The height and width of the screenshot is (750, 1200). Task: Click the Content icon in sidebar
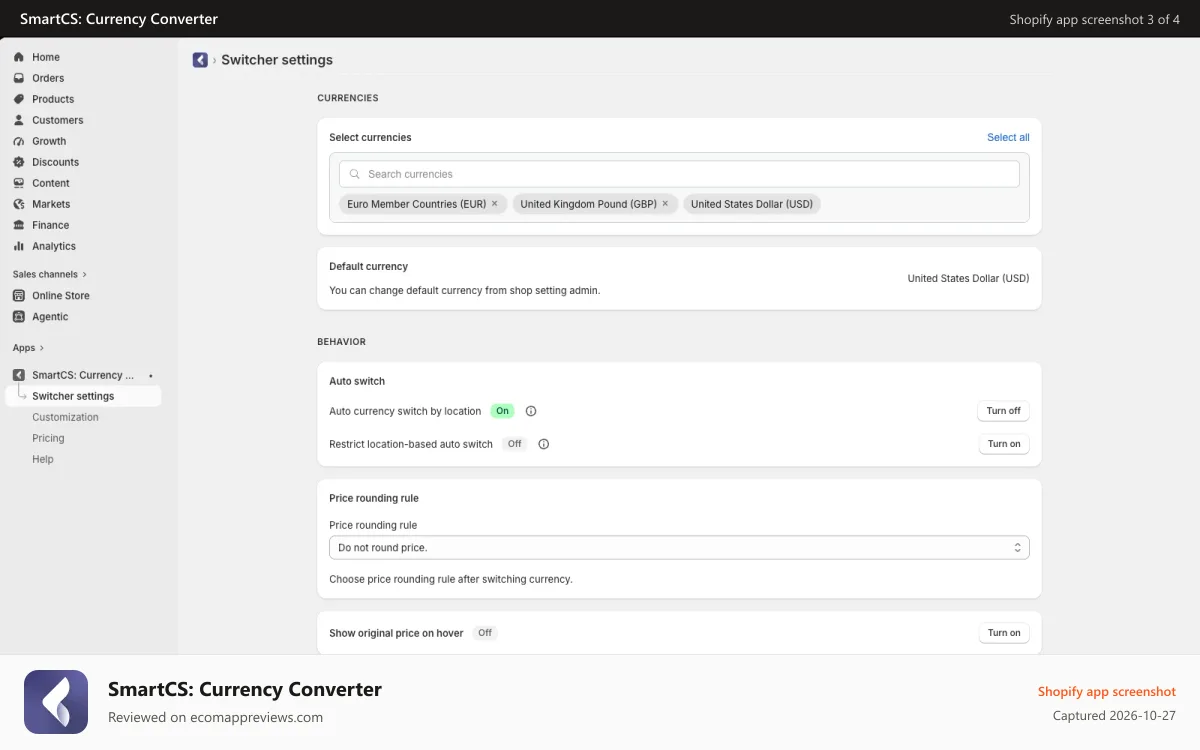point(18,183)
